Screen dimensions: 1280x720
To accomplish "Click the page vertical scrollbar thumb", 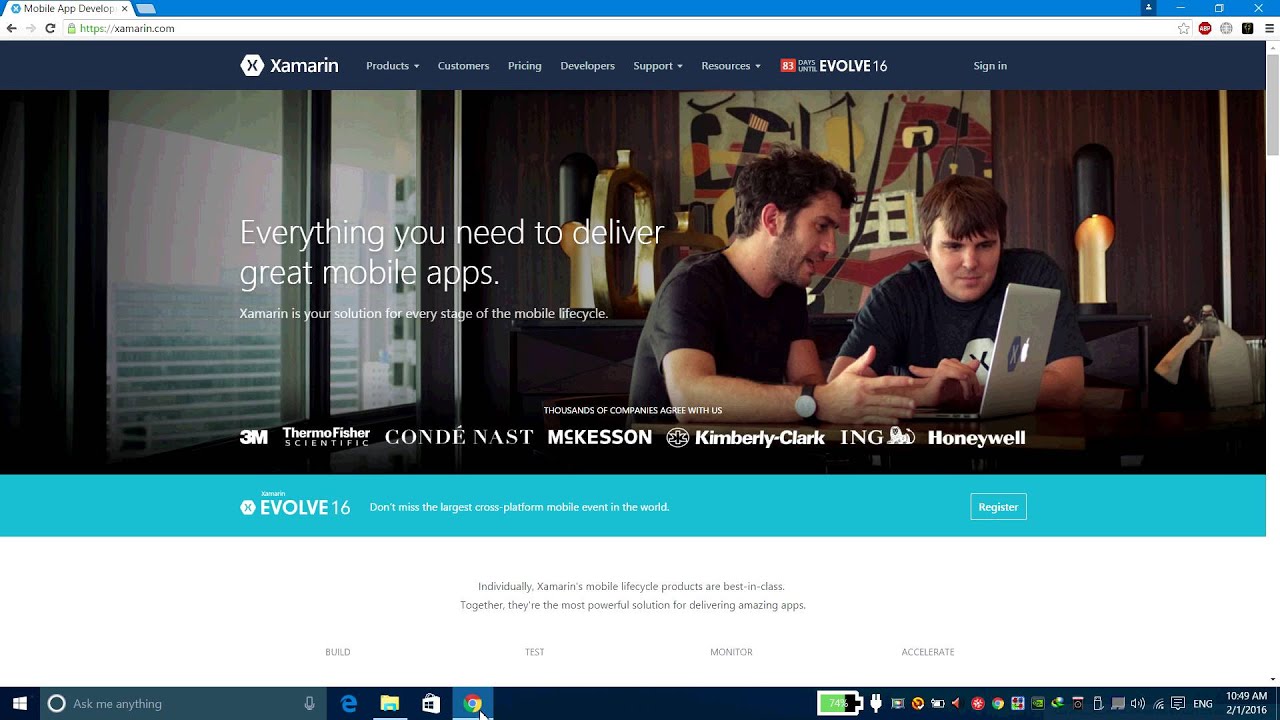I will tap(1273, 105).
